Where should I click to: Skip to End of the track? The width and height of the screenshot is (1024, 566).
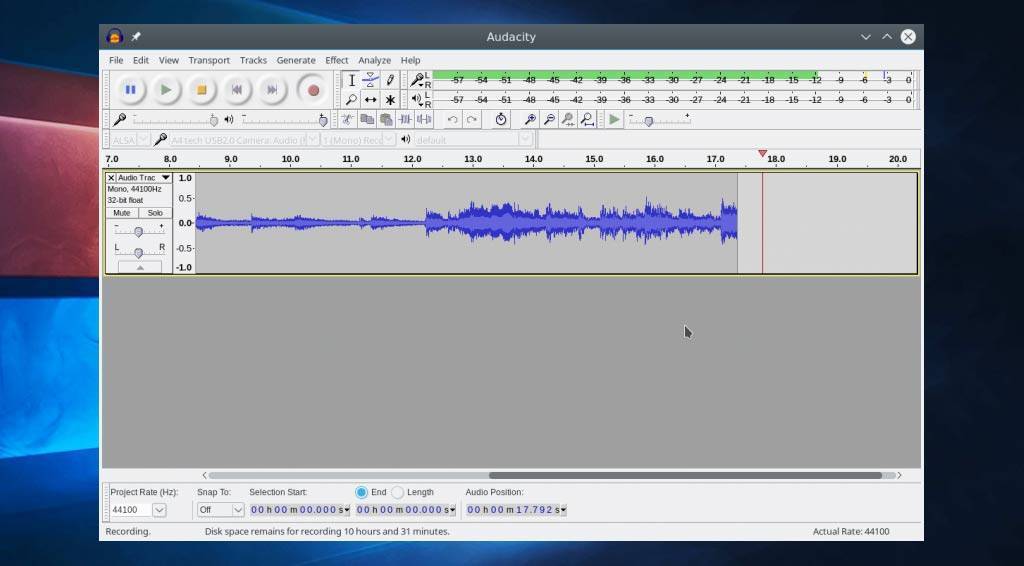click(x=272, y=90)
